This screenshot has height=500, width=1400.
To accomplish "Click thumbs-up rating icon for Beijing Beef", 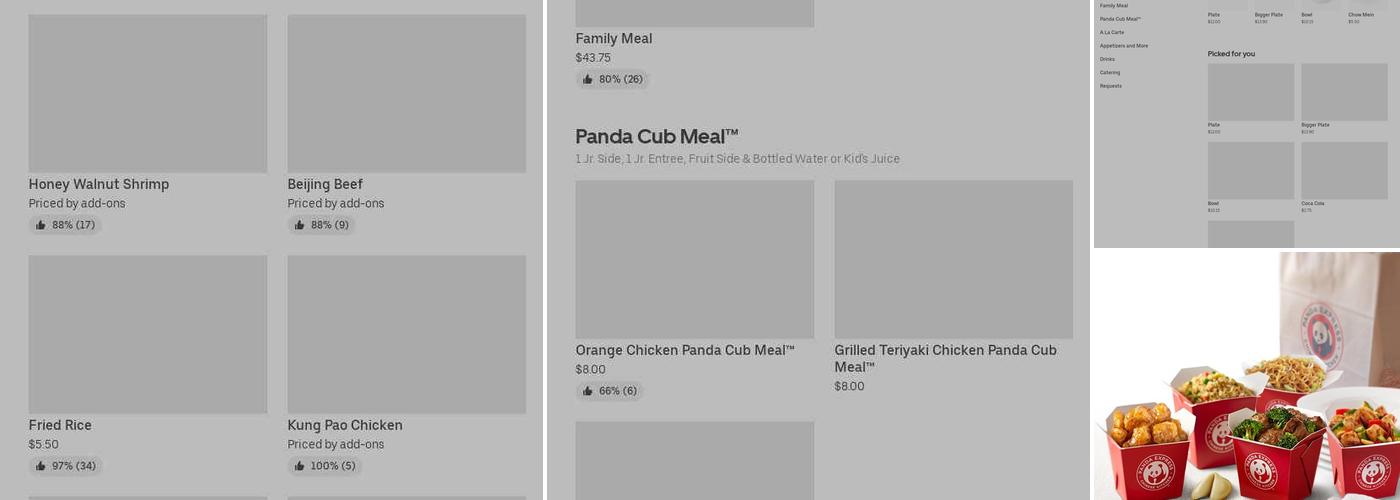I will [x=299, y=225].
